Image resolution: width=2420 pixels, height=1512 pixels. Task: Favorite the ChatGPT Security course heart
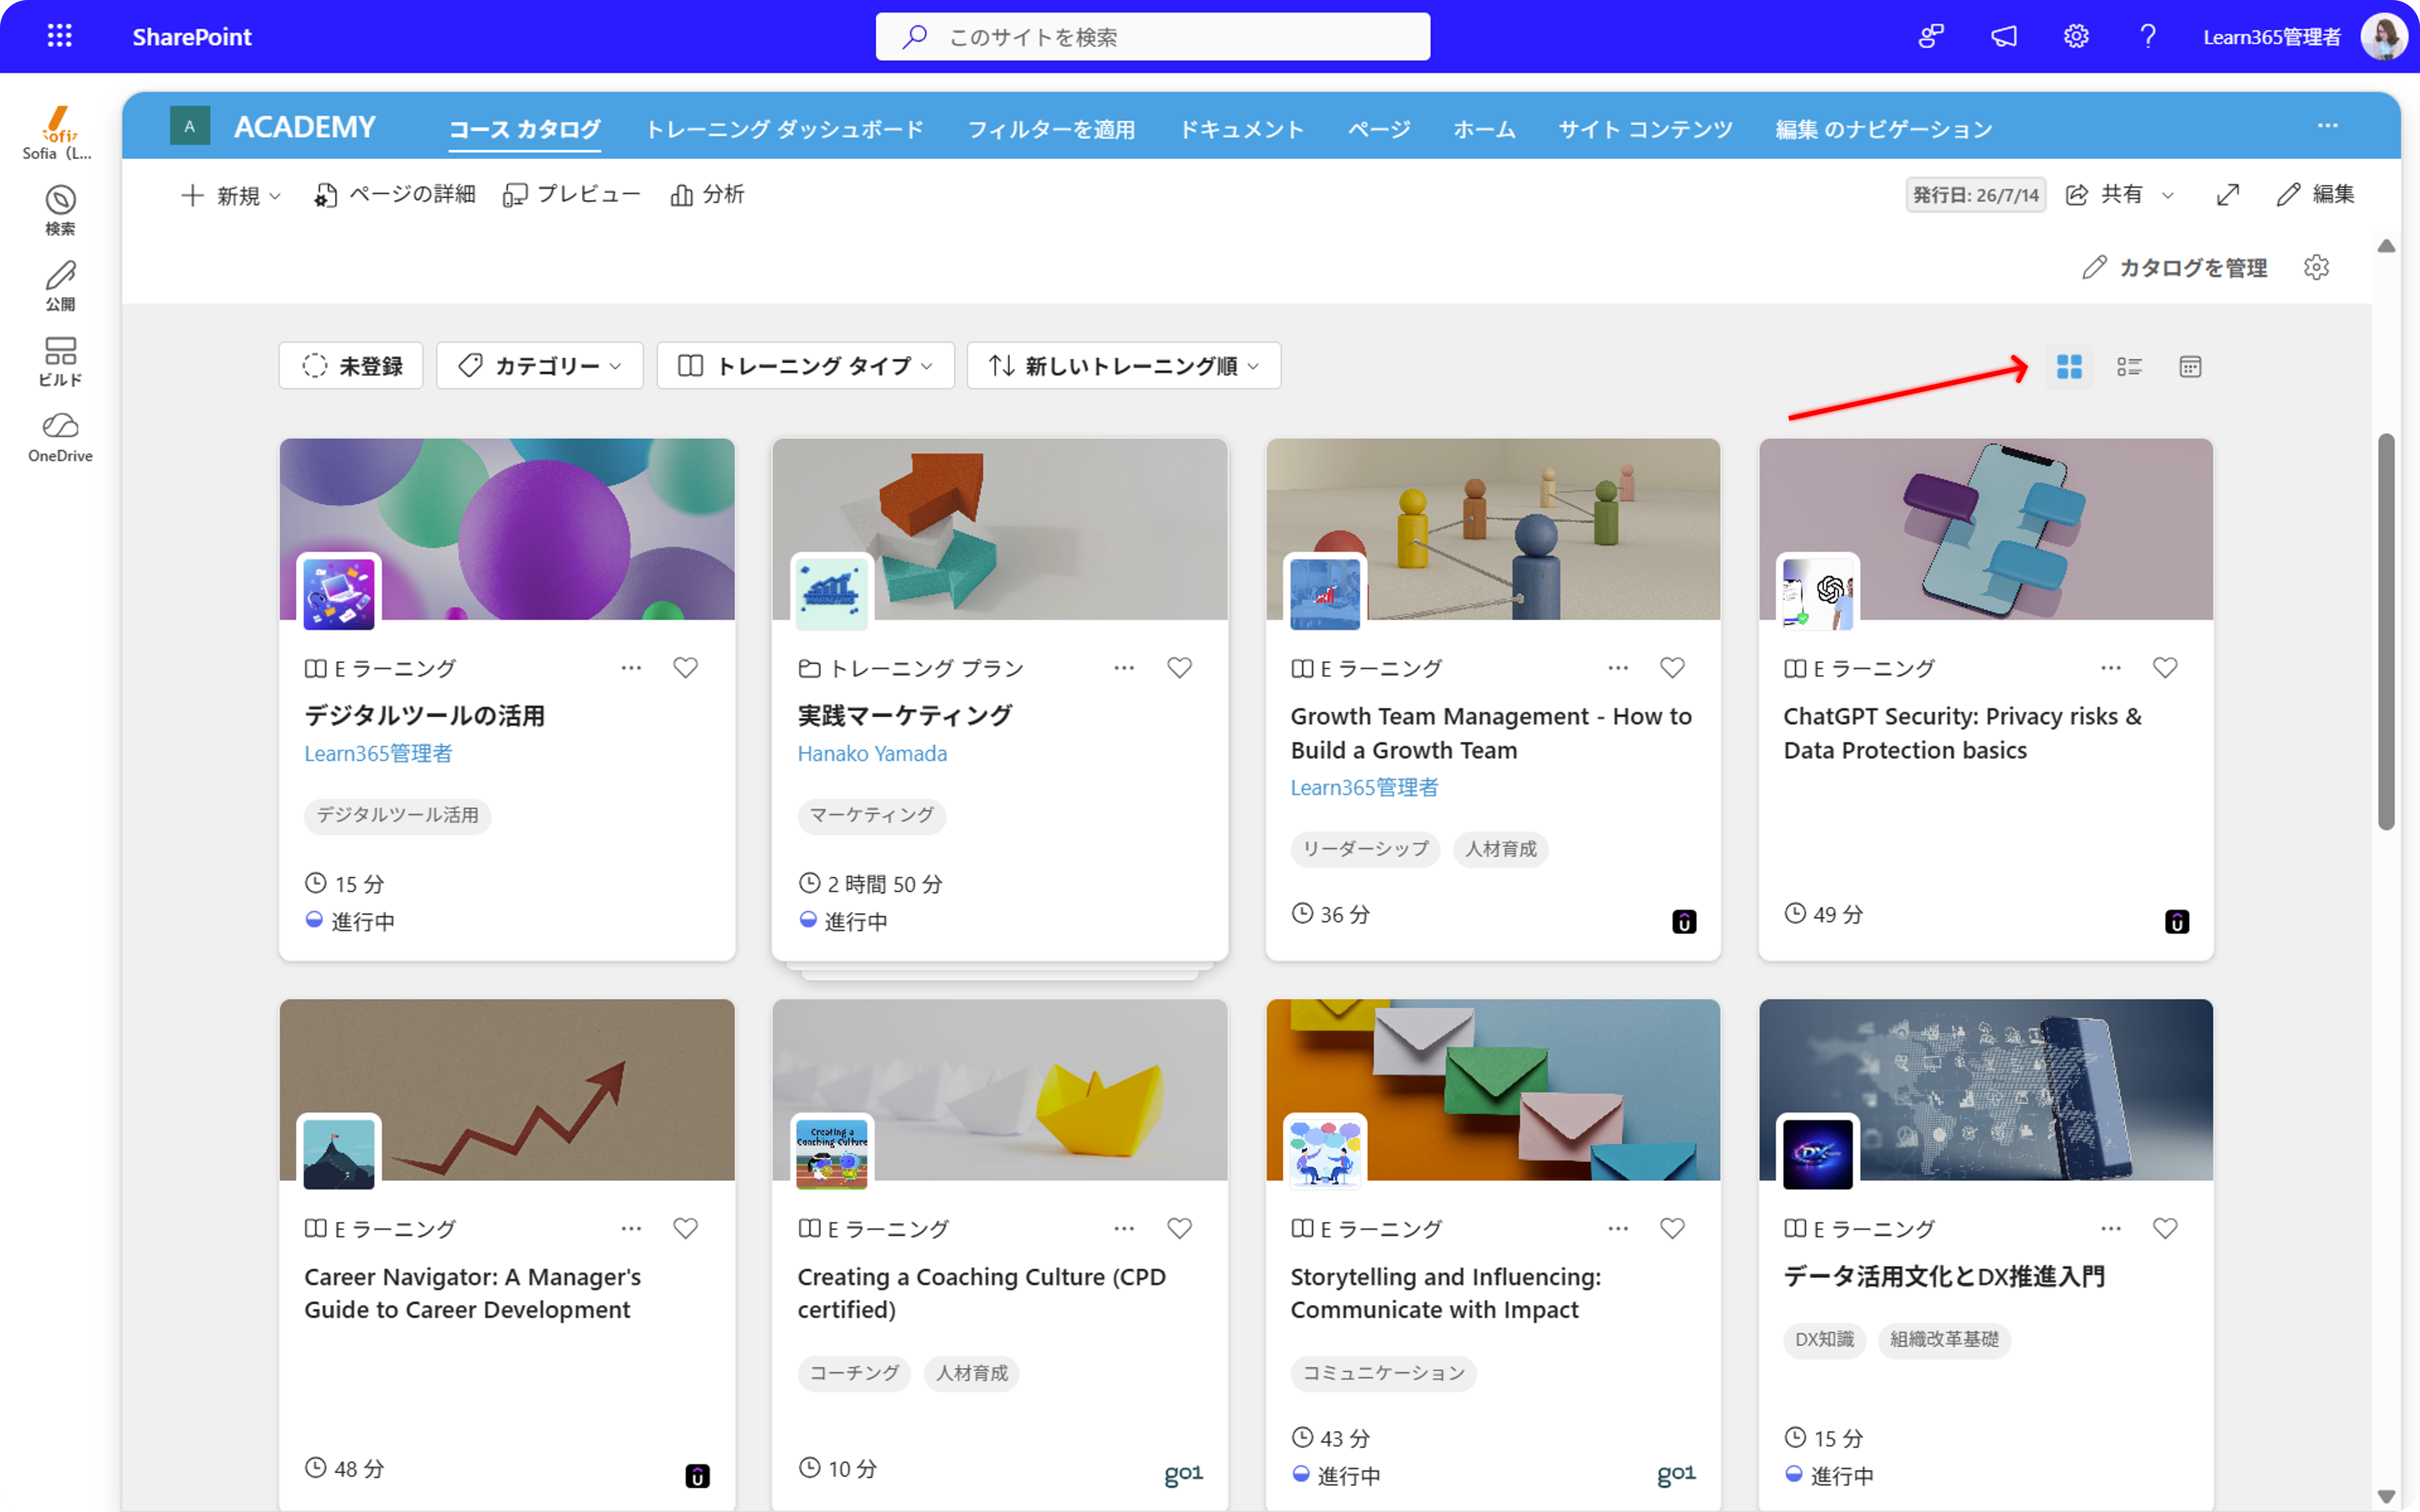(x=2165, y=668)
